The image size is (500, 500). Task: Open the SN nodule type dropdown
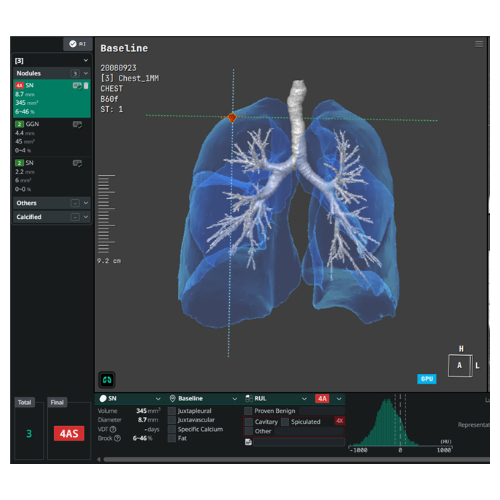tap(130, 399)
